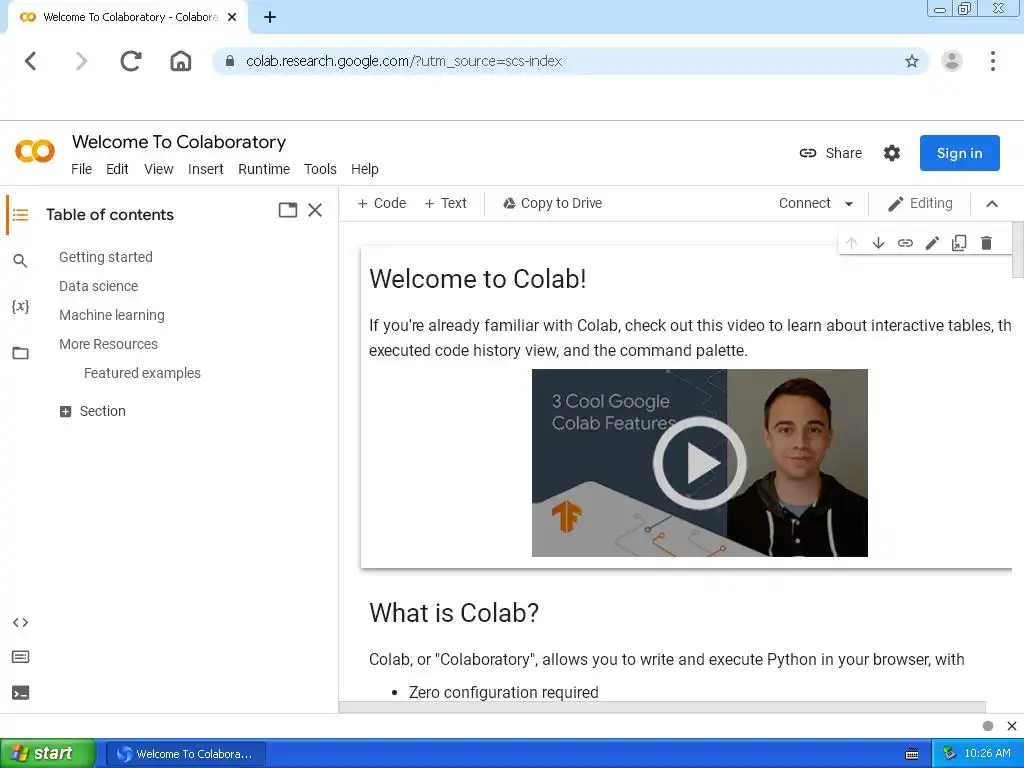The image size is (1024, 768).
Task: Click the address bar URL
Action: pyautogui.click(x=404, y=61)
